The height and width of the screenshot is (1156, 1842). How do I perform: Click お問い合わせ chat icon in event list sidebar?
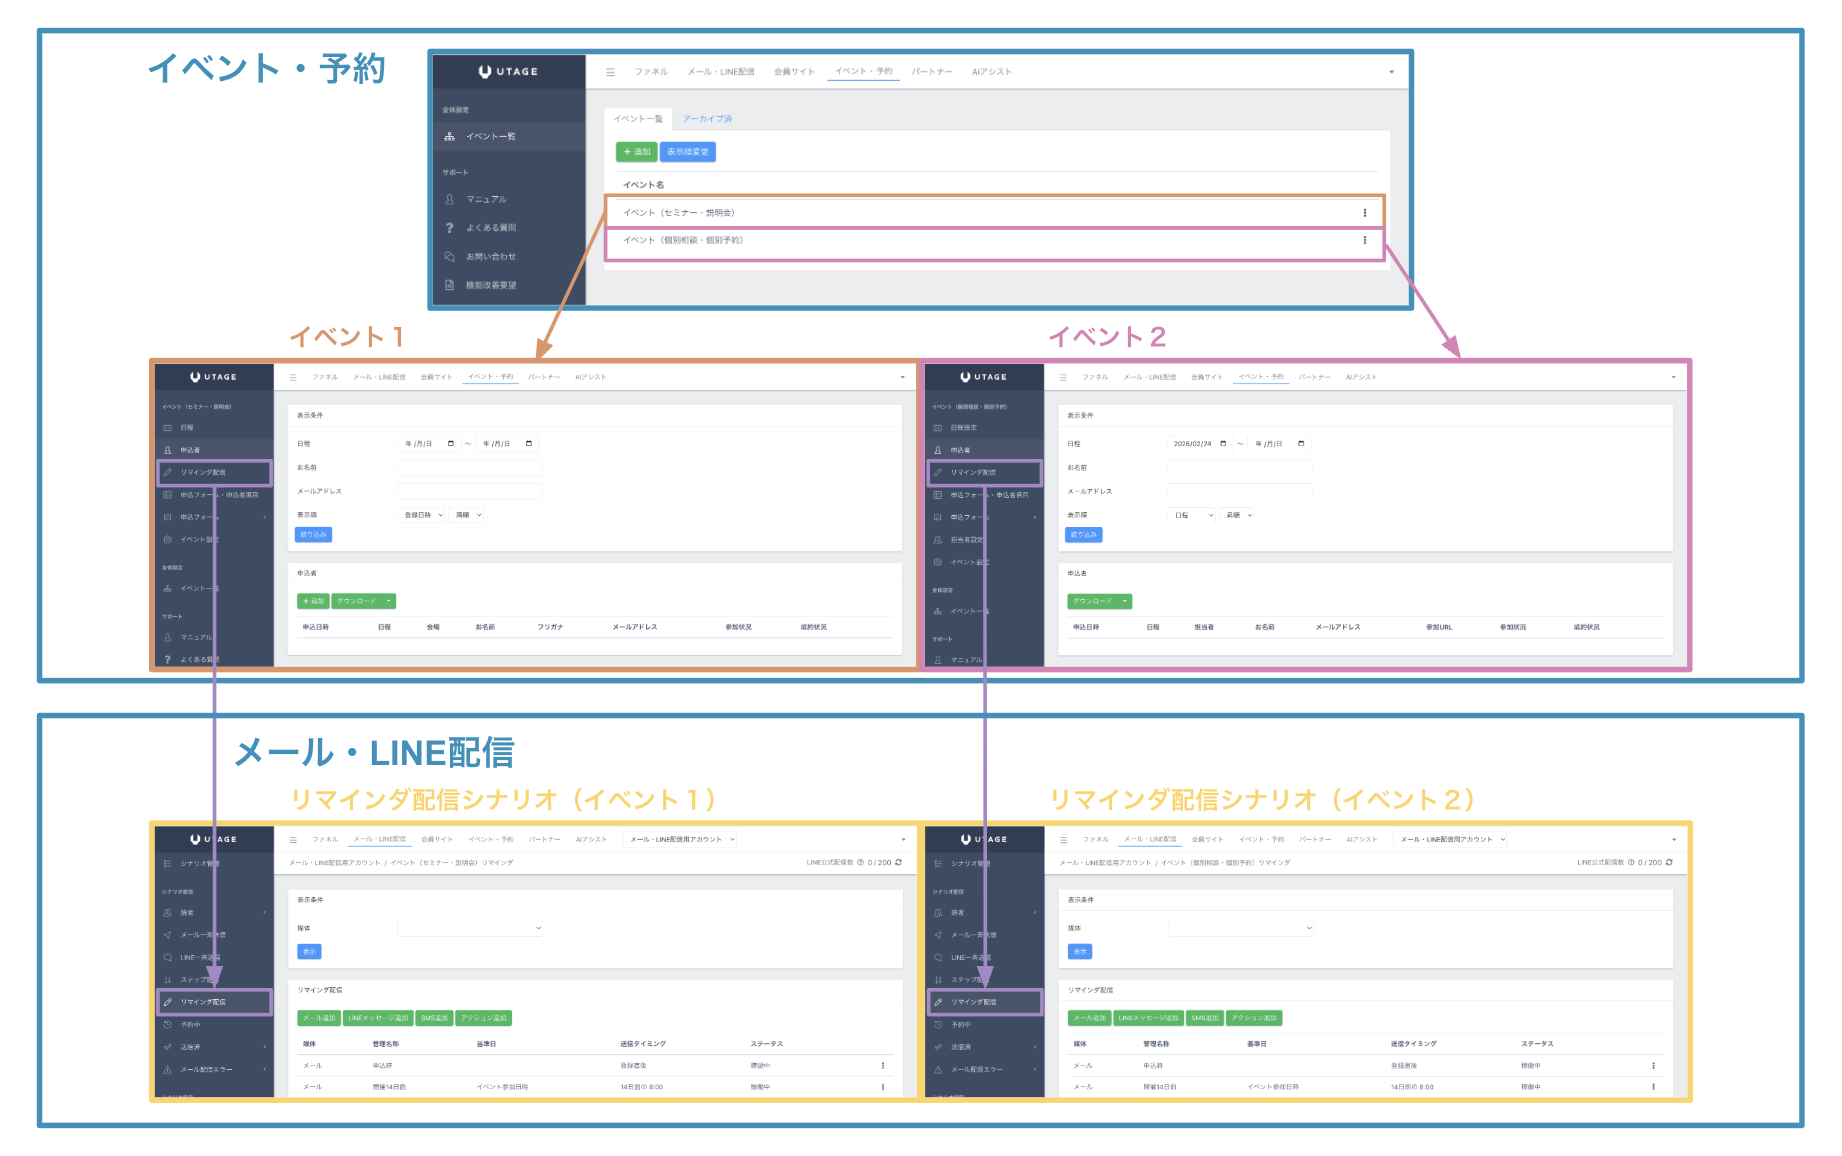[x=449, y=257]
